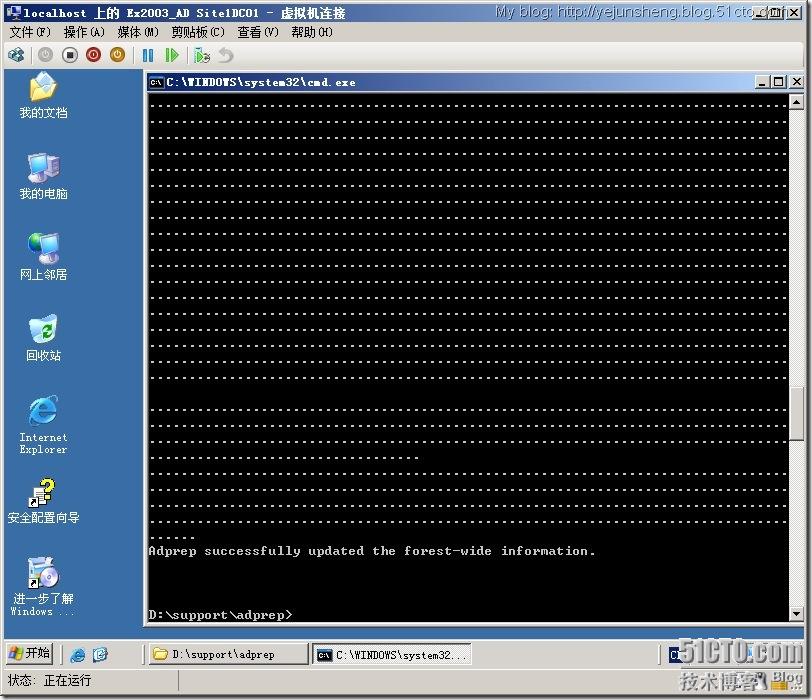This screenshot has width=812, height=700.
Task: Select the 回收站 recycle bin icon
Action: pos(44,339)
